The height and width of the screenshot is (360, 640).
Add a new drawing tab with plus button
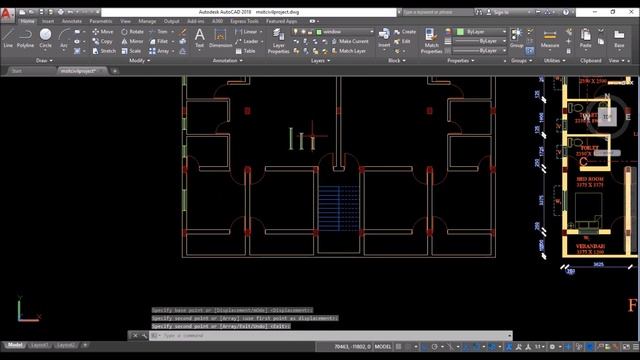(115, 71)
